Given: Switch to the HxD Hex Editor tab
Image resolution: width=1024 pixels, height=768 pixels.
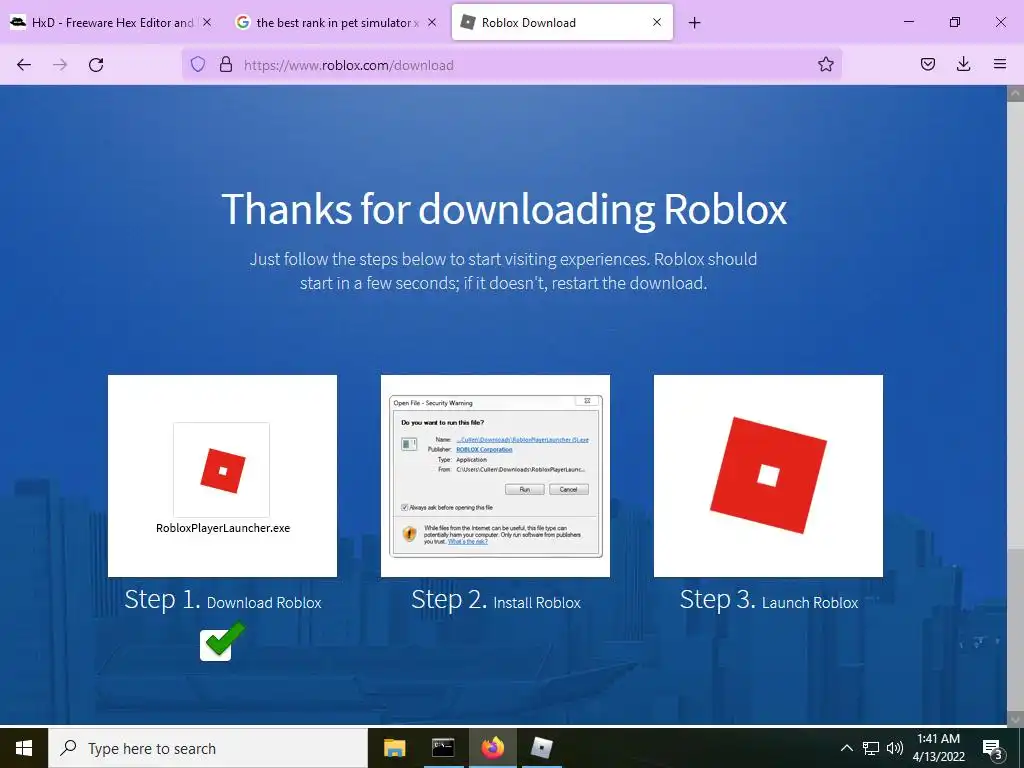Looking at the screenshot, I should click(111, 22).
